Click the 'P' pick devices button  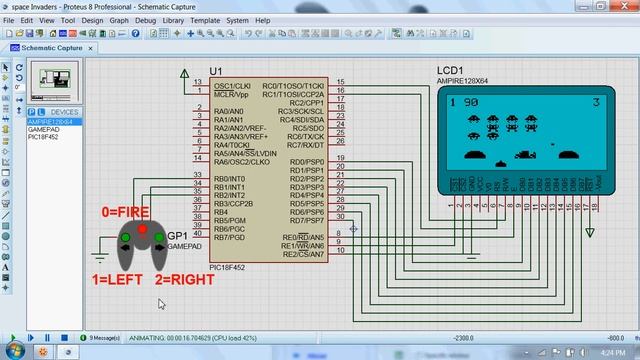click(31, 112)
